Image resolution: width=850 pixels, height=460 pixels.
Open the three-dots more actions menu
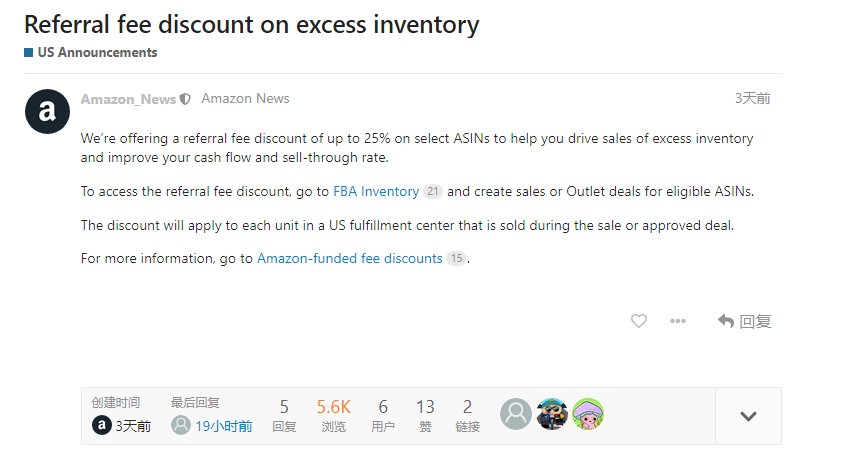coord(678,321)
